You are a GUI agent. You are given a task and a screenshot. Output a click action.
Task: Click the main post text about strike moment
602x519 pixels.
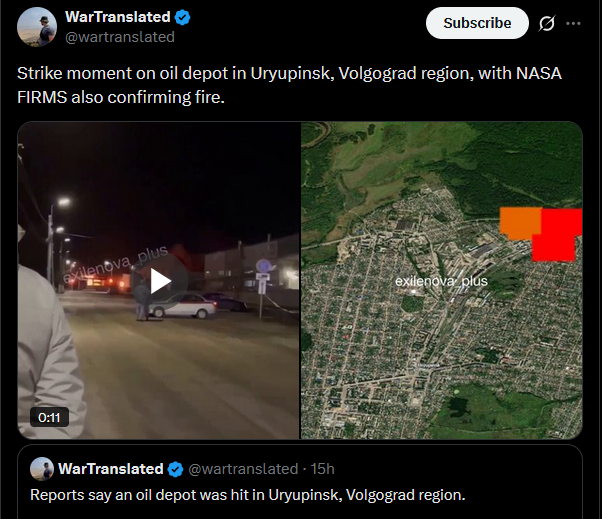tap(289, 85)
